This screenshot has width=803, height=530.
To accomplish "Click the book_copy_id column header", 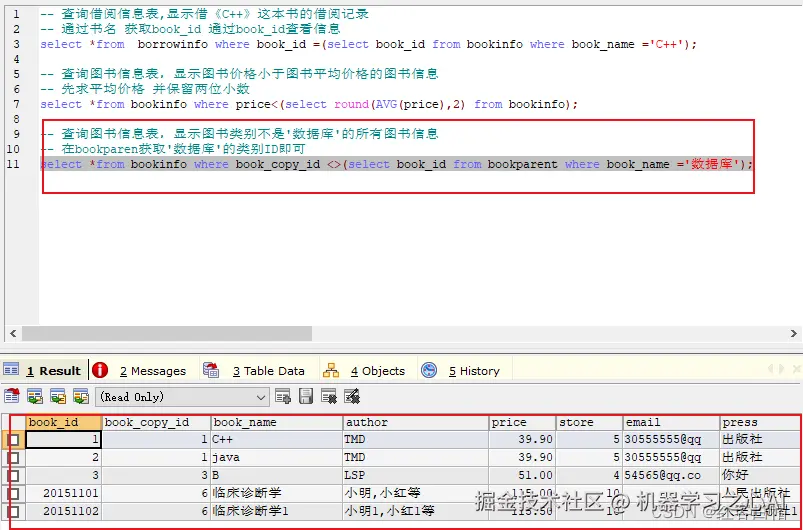I will pos(156,422).
